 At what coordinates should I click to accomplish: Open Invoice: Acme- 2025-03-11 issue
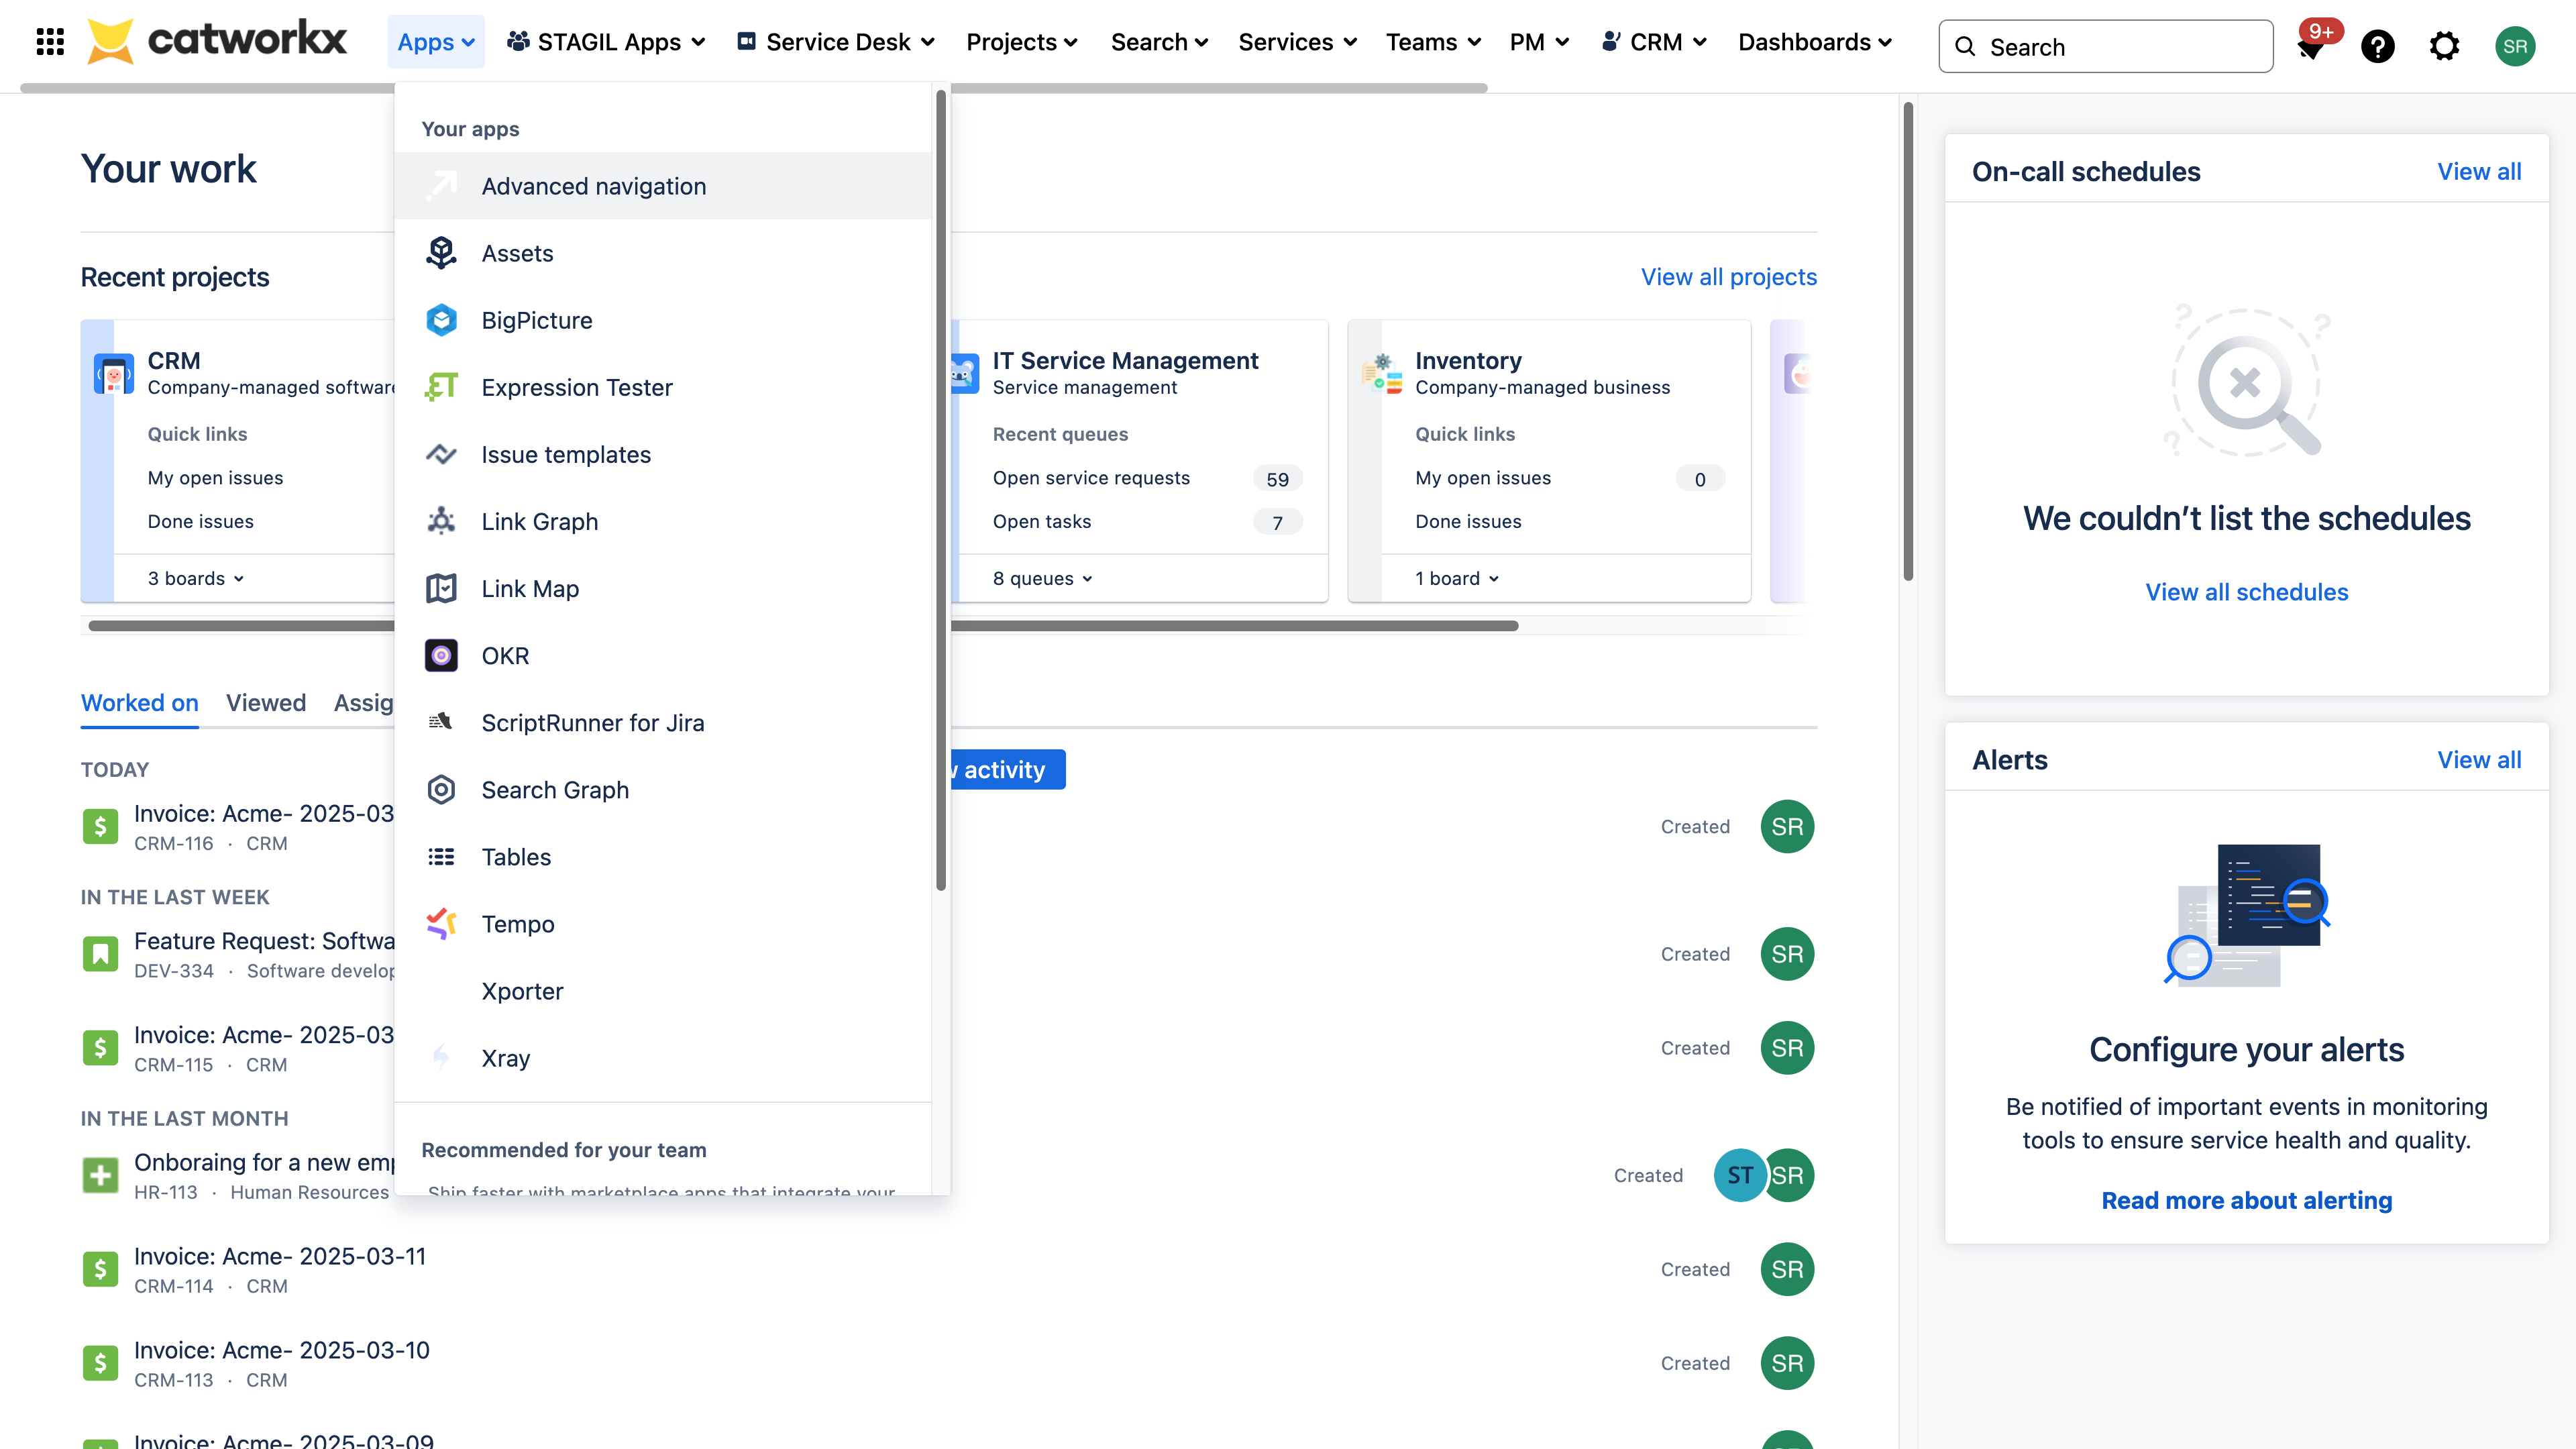coord(280,1256)
